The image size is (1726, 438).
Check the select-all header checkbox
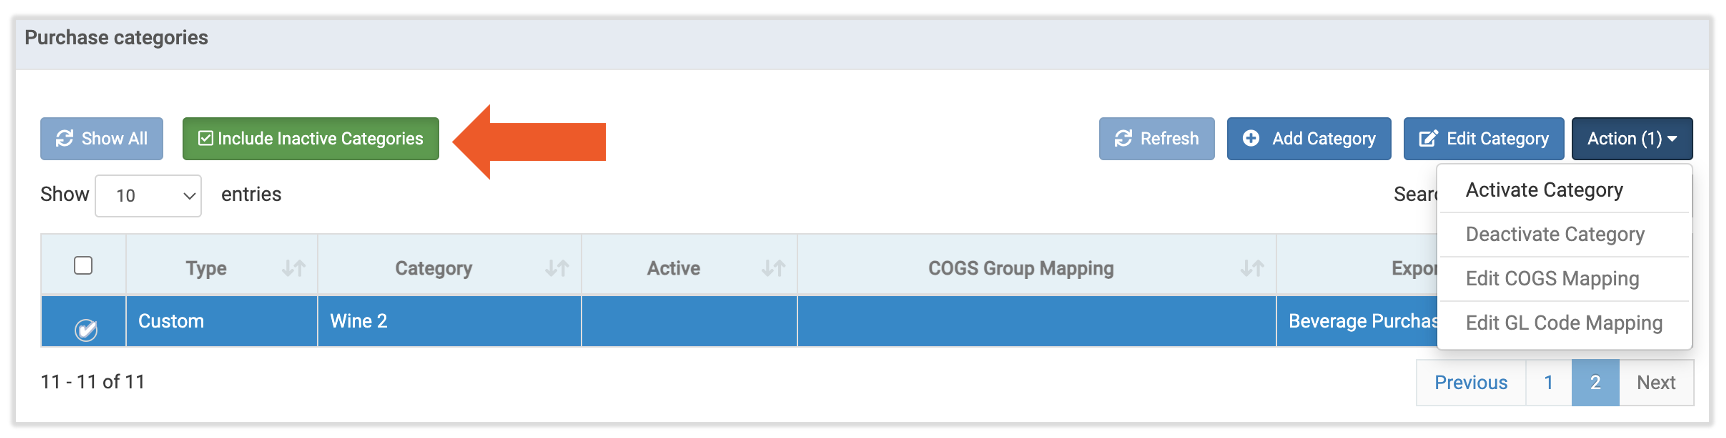84,265
